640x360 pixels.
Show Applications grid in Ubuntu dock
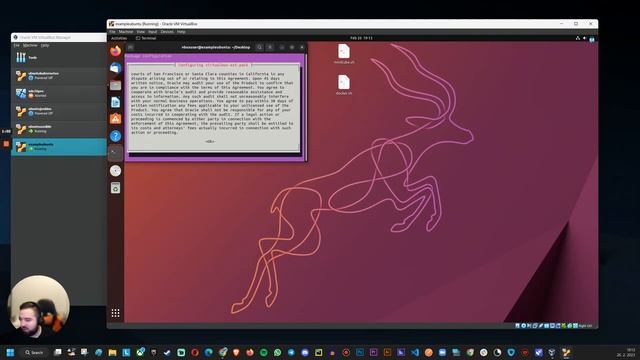116,313
